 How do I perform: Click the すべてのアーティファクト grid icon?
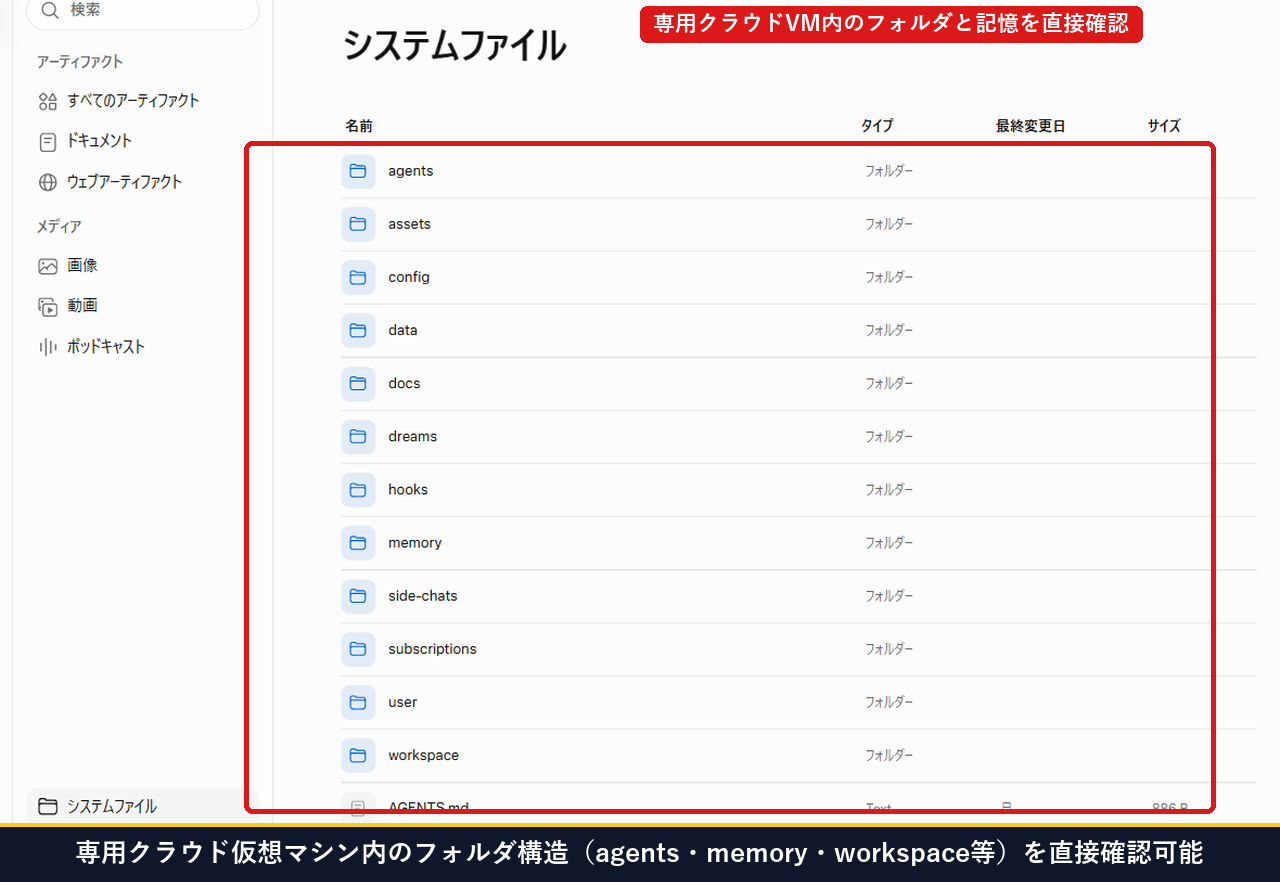click(48, 101)
